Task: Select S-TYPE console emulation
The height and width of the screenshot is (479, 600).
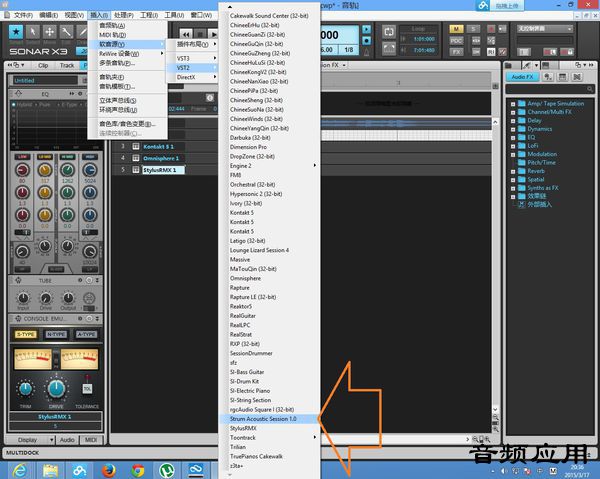Action: [x=26, y=334]
